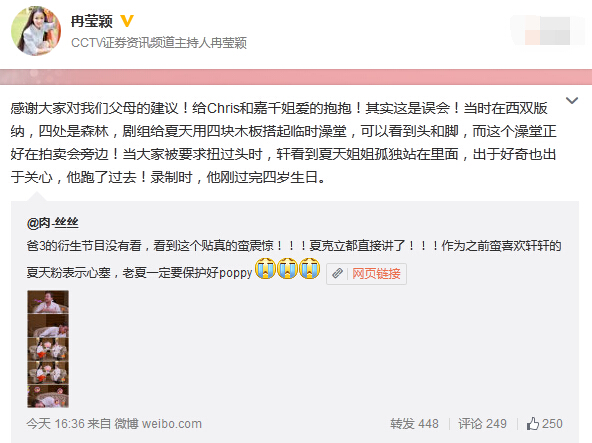Image resolution: width=592 pixels, height=443 pixels.
Task: Open the 微博 weibo.com source link
Action: pyautogui.click(x=158, y=424)
